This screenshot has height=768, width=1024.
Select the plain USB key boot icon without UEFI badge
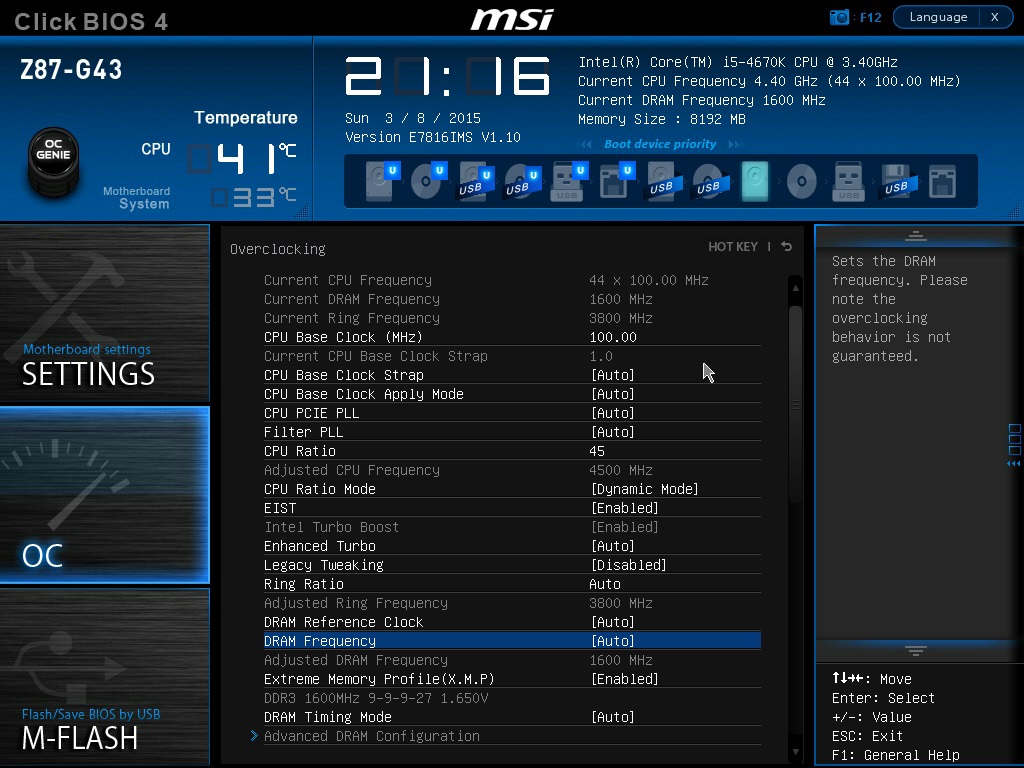[848, 181]
